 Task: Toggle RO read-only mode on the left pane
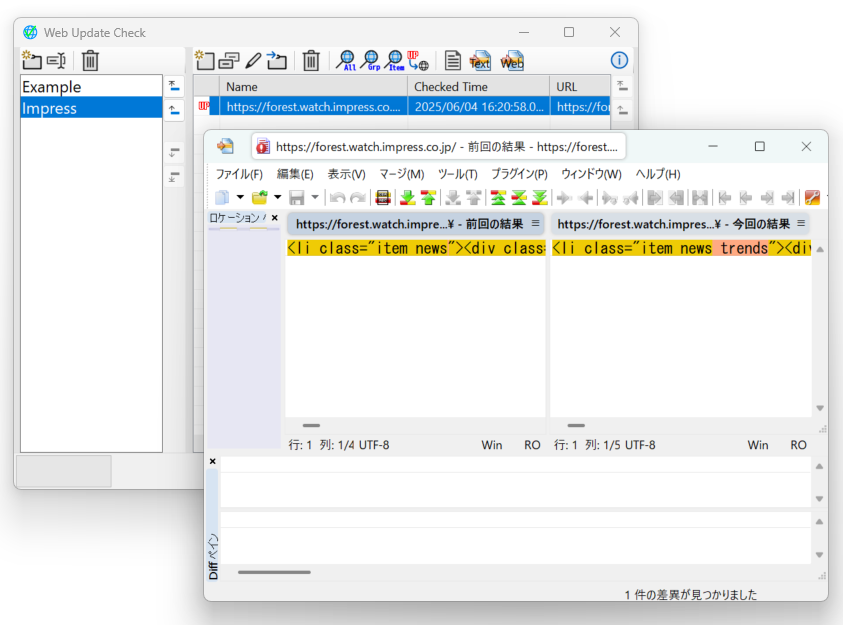[x=532, y=445]
